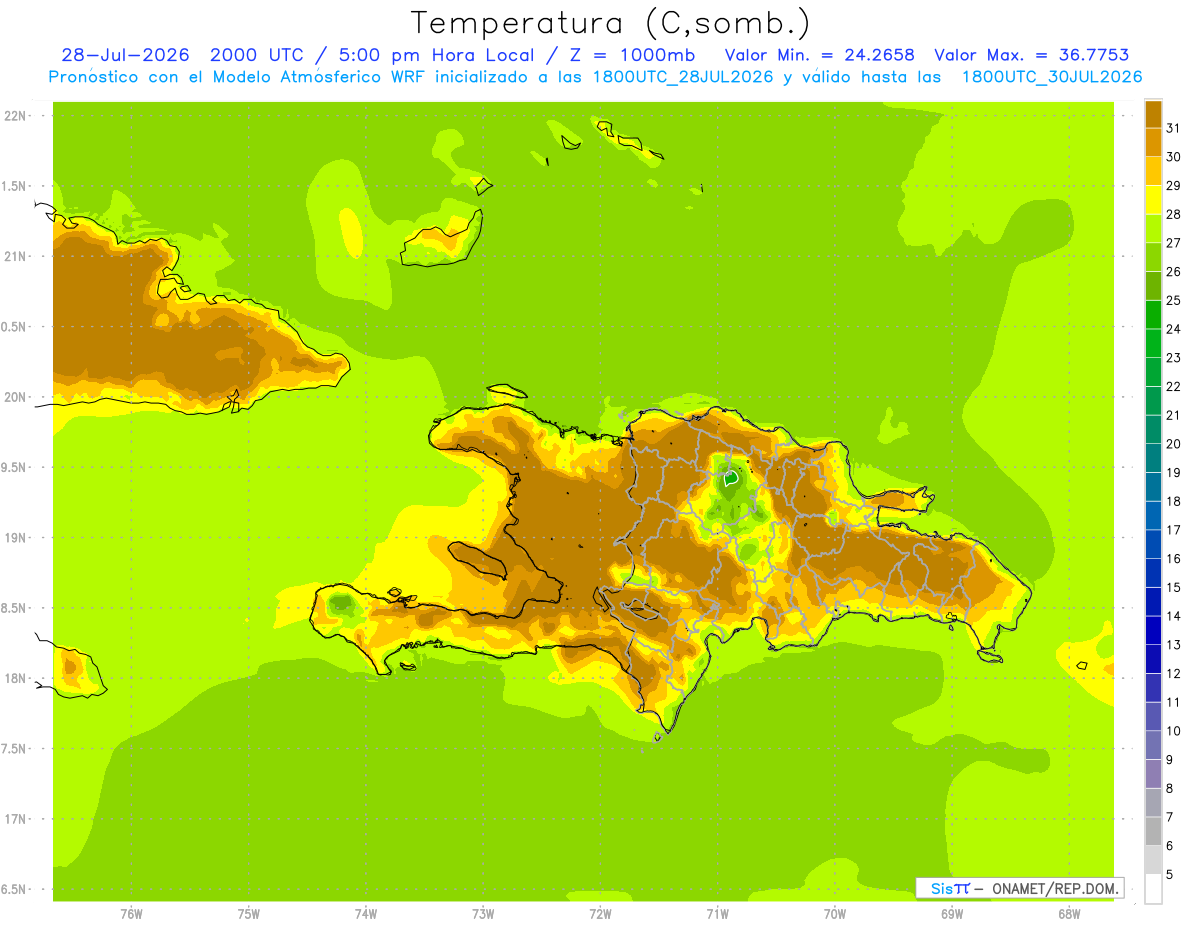
Task: Click the 71W longitude axis label
Action: (717, 914)
